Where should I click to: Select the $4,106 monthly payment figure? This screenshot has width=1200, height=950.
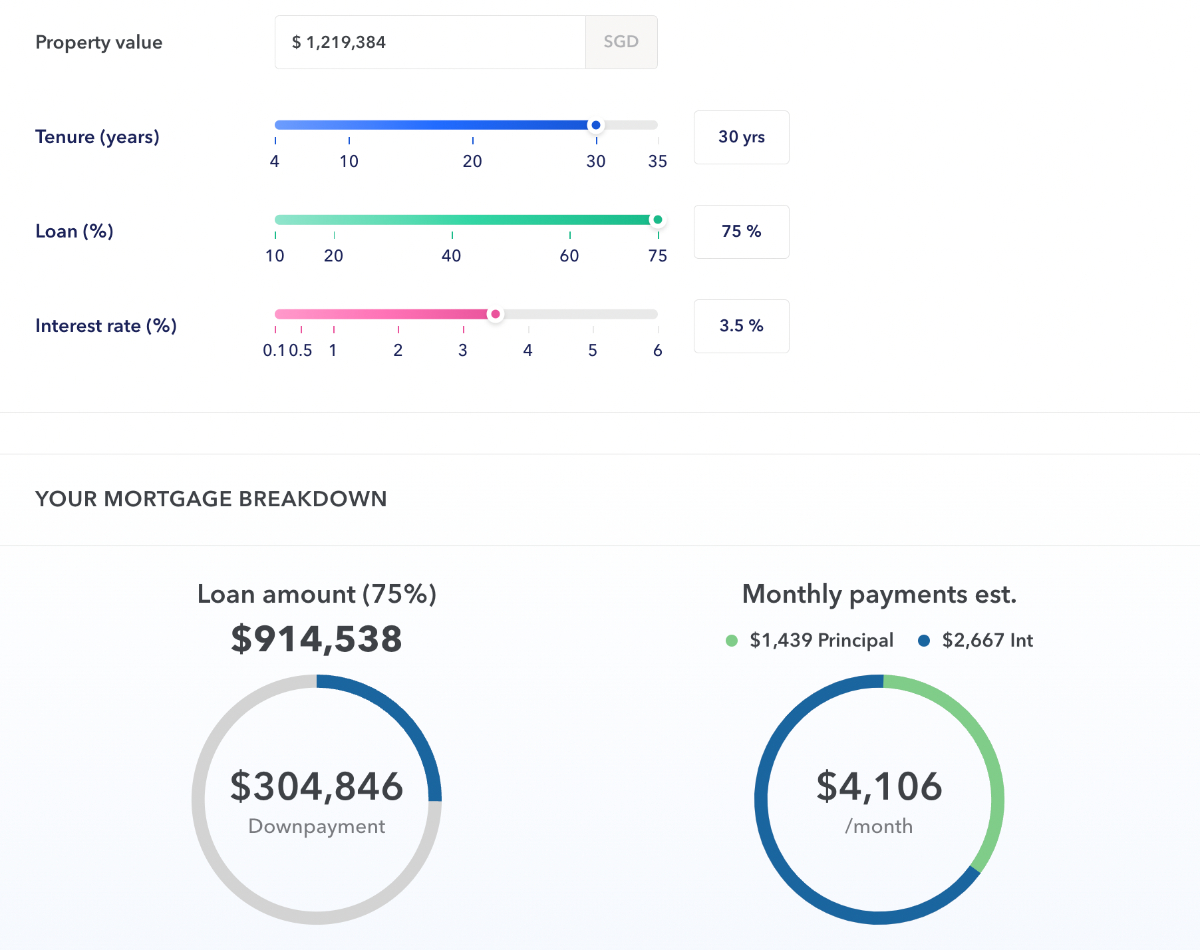[x=880, y=786]
